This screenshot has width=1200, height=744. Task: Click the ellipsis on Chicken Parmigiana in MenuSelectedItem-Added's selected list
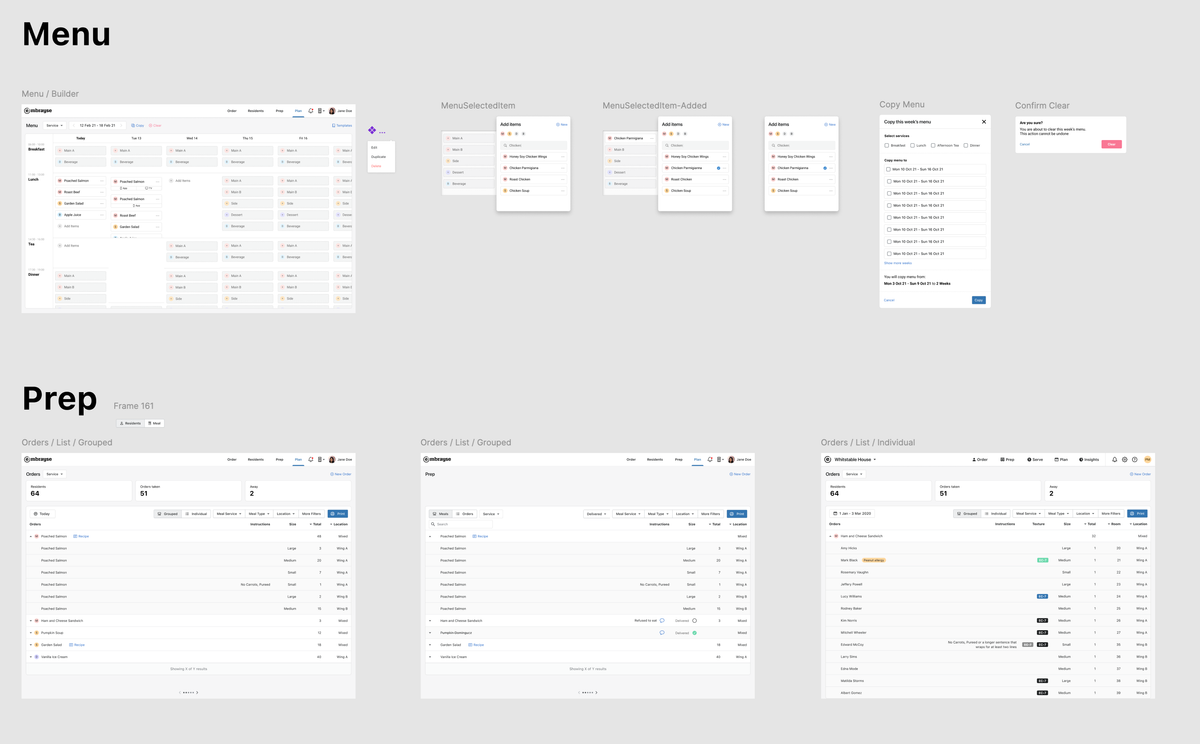(652, 138)
